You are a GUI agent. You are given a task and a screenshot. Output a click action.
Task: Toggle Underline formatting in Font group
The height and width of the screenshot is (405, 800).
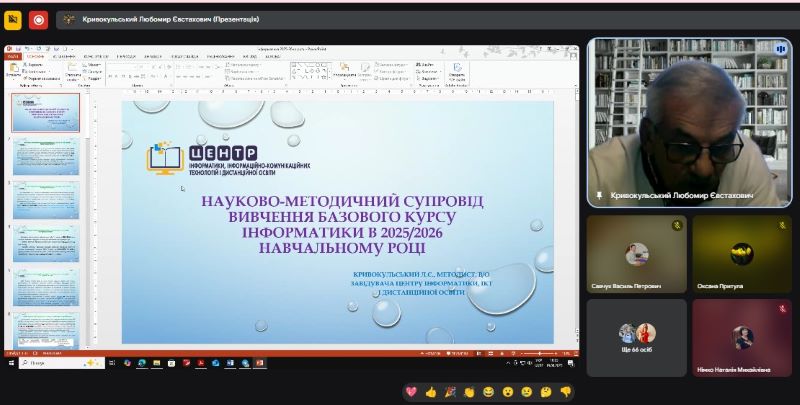(x=123, y=77)
